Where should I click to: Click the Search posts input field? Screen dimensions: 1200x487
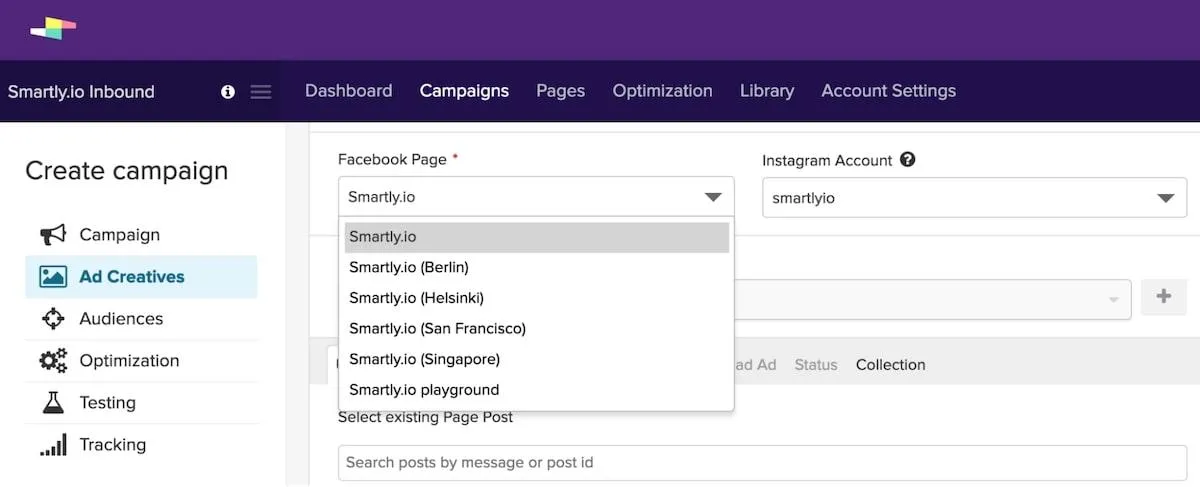coord(762,463)
